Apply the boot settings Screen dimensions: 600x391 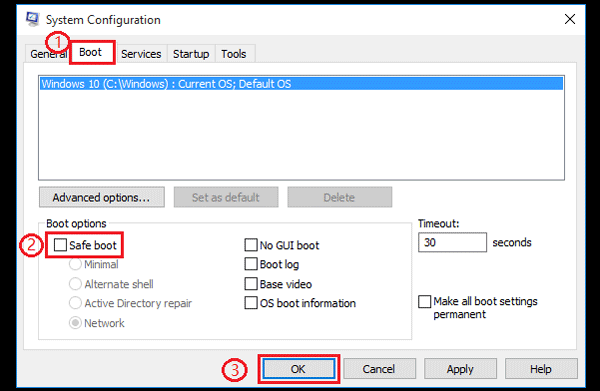tap(460, 369)
